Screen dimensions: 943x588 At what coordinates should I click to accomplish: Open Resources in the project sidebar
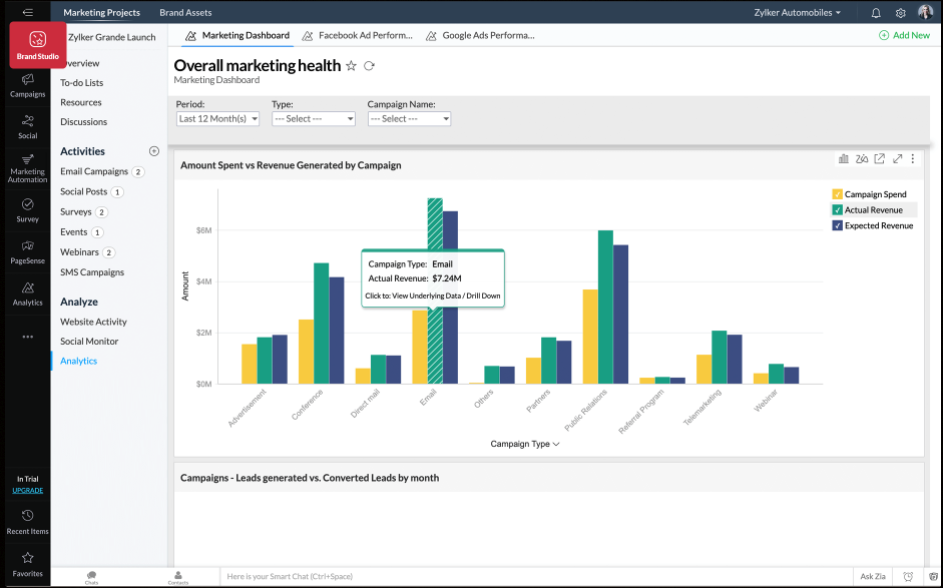point(81,102)
